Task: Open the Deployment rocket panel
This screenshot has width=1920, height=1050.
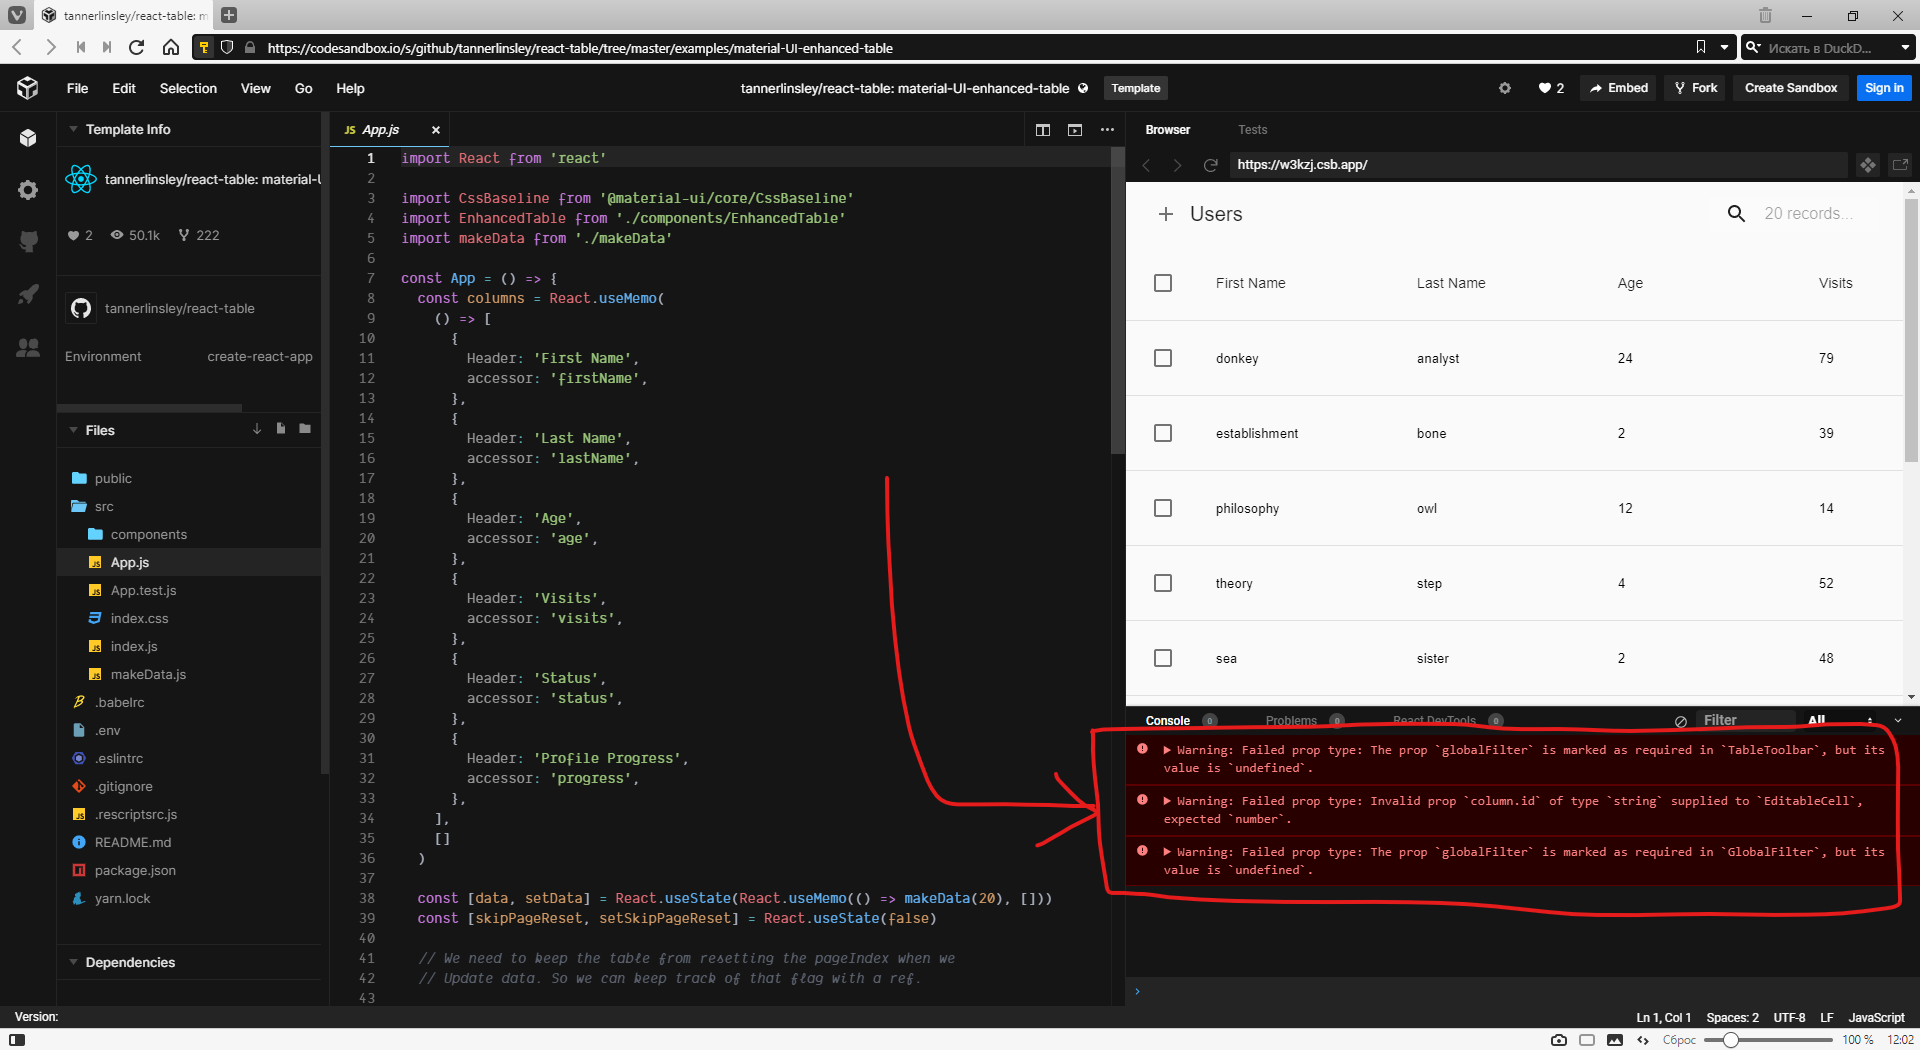Action: [x=28, y=294]
